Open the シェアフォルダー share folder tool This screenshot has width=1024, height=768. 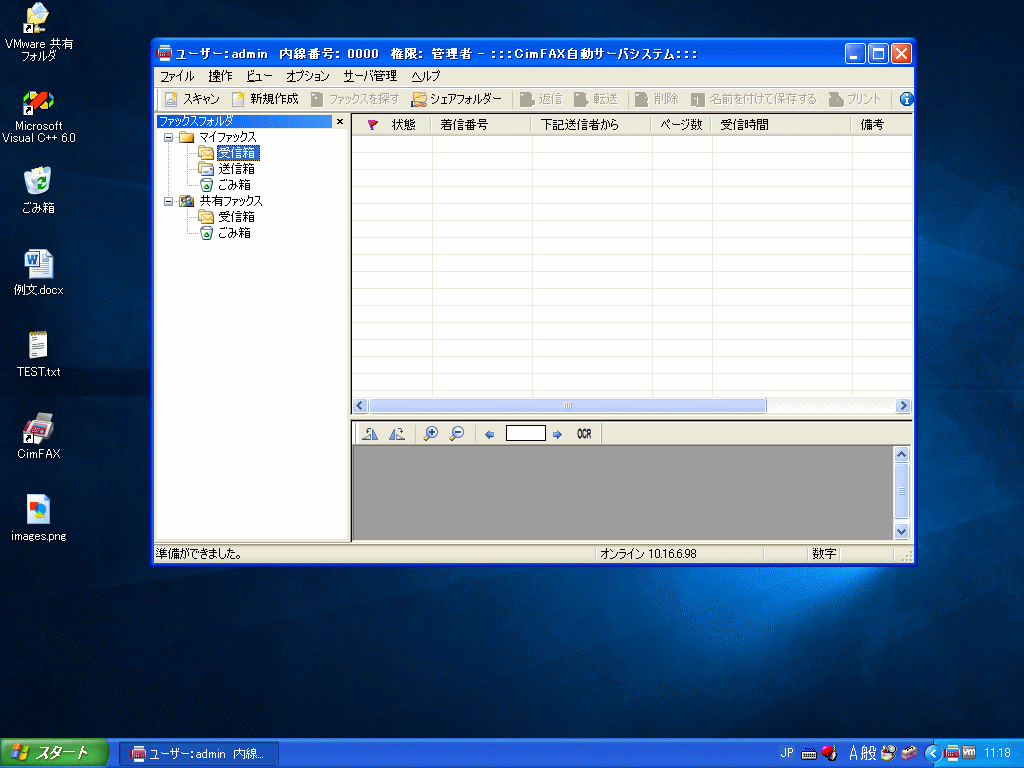click(x=456, y=99)
